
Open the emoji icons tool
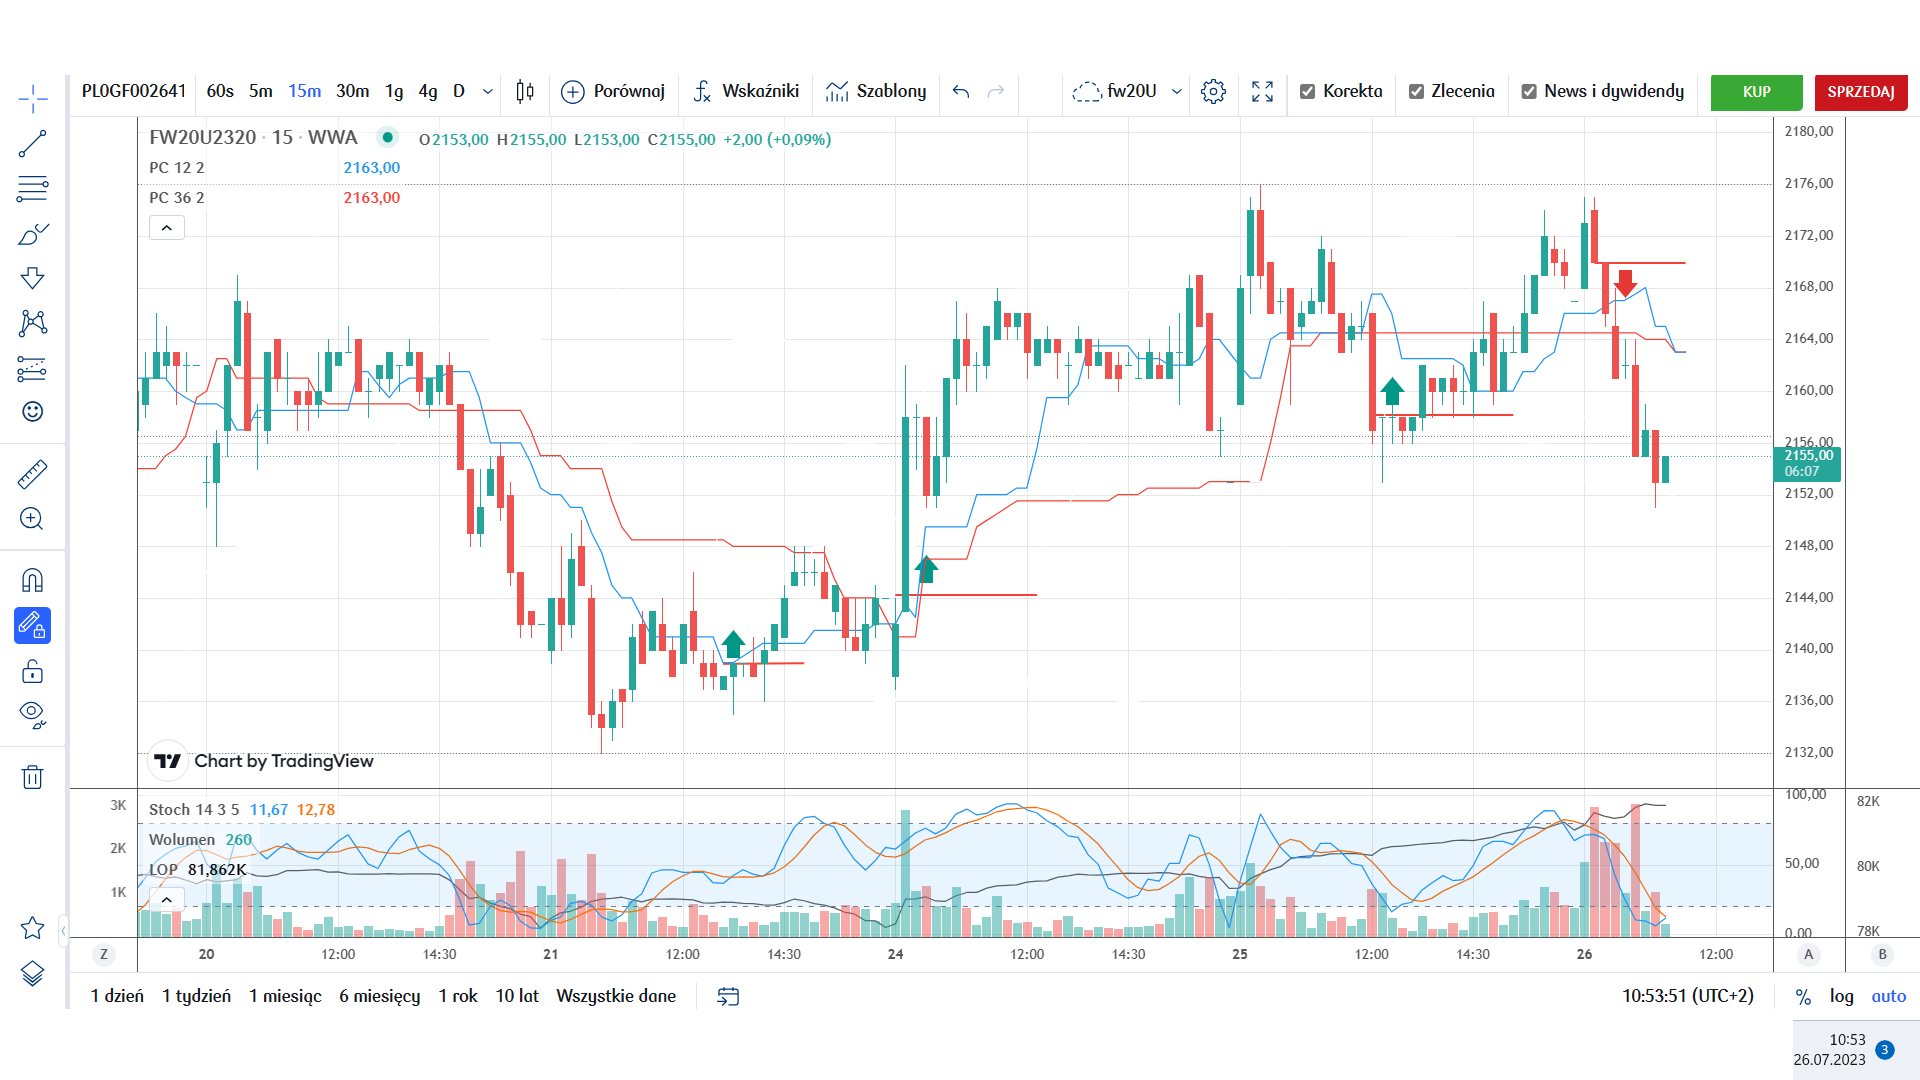pyautogui.click(x=32, y=412)
